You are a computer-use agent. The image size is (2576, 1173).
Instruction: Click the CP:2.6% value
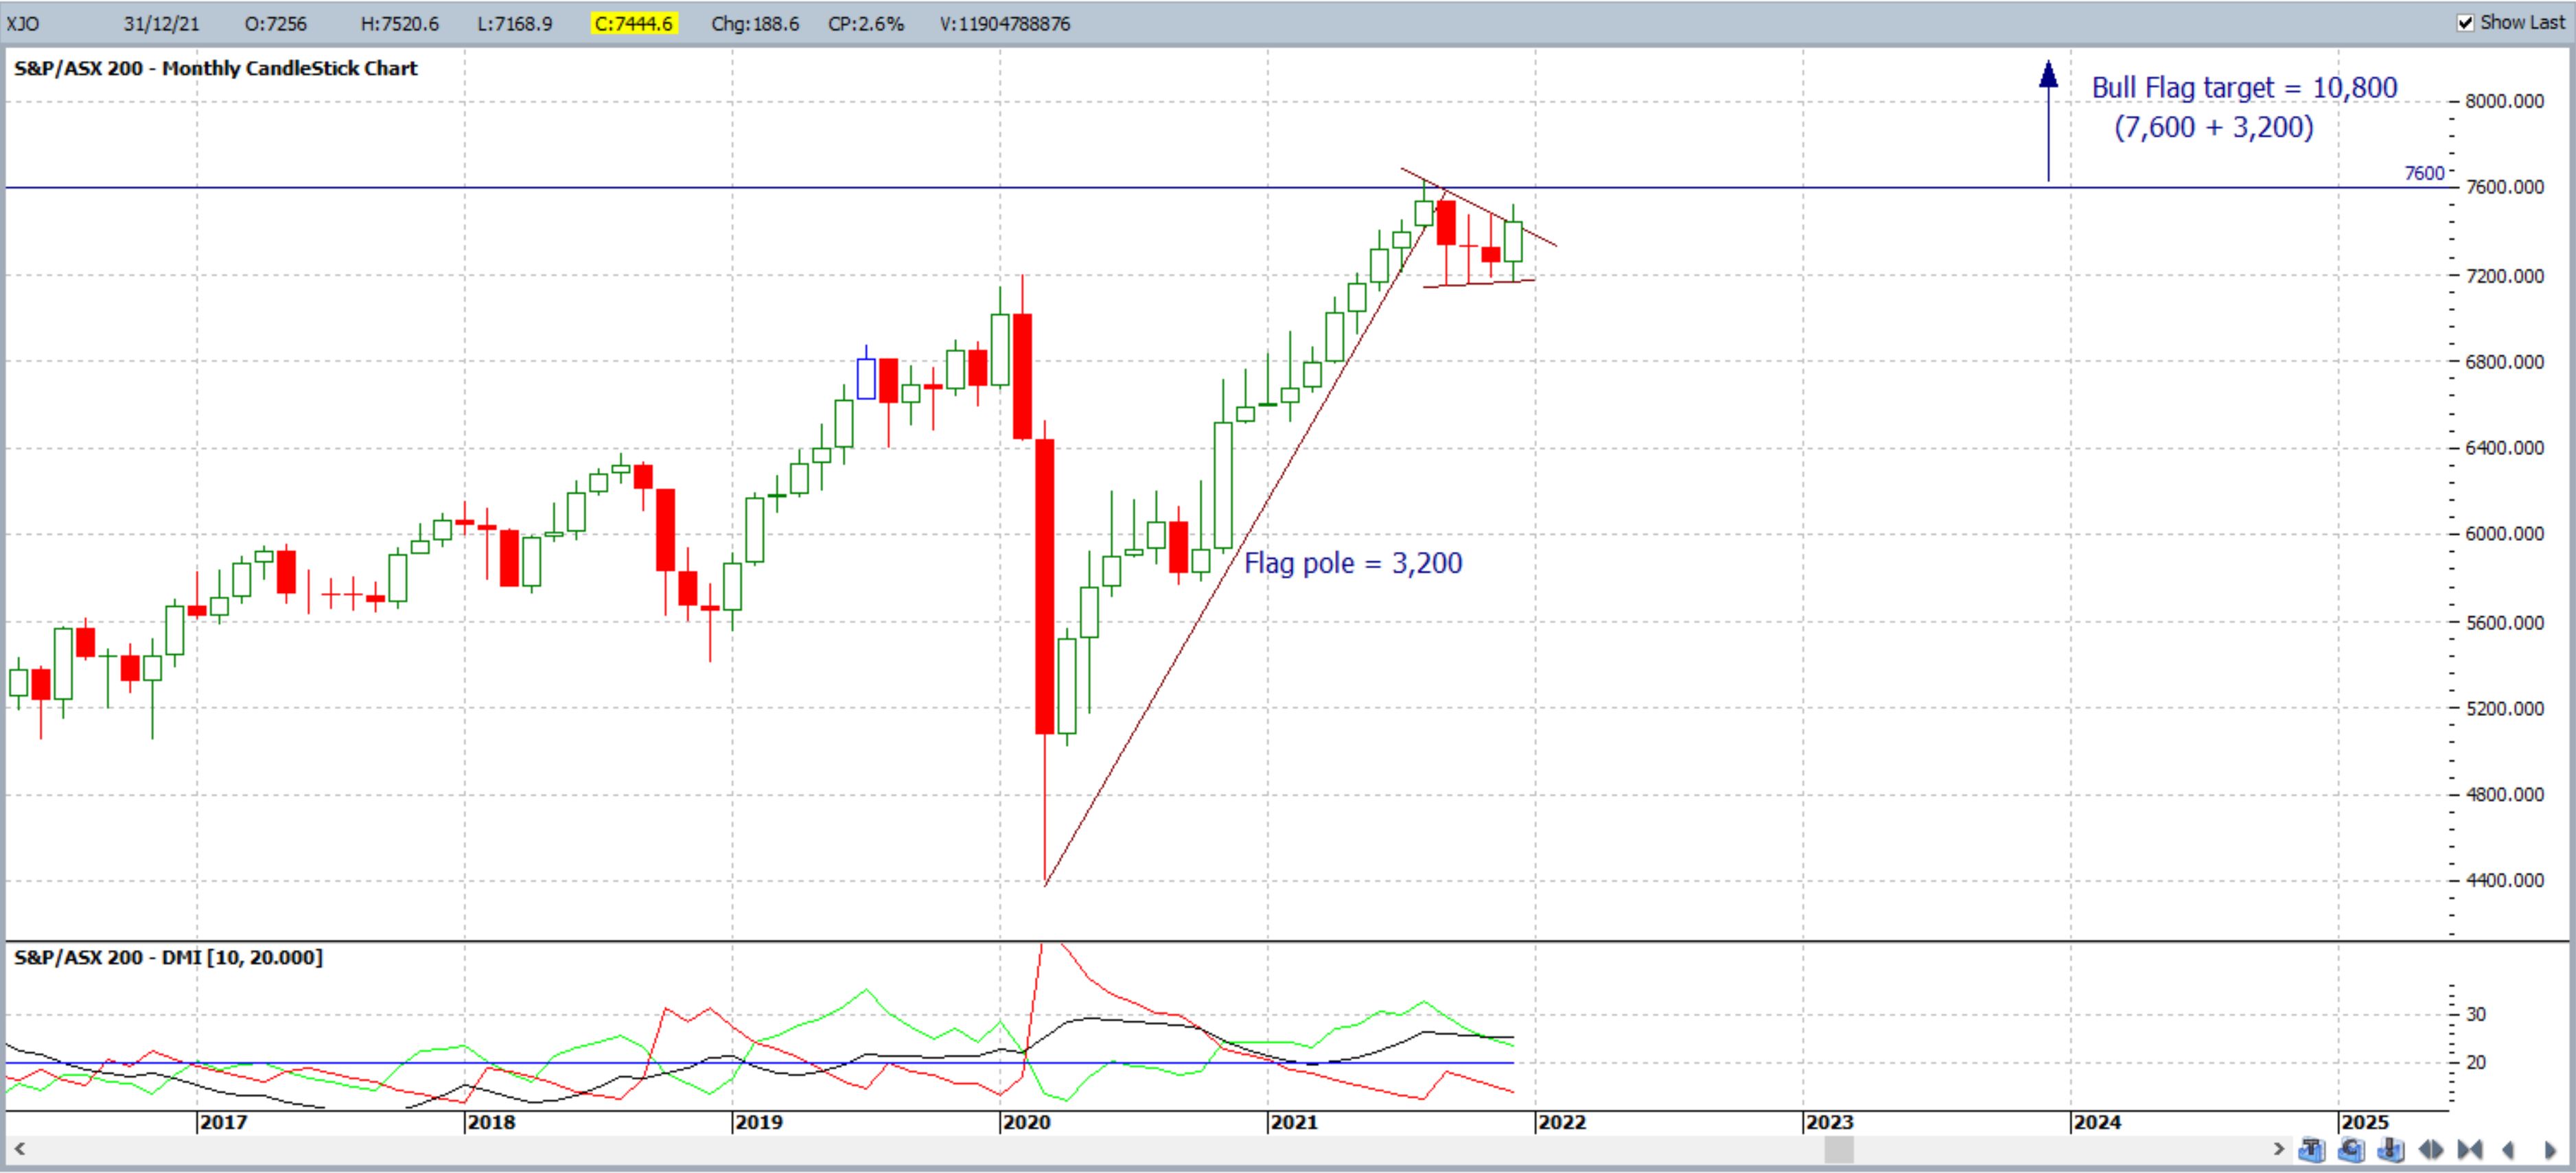[866, 24]
